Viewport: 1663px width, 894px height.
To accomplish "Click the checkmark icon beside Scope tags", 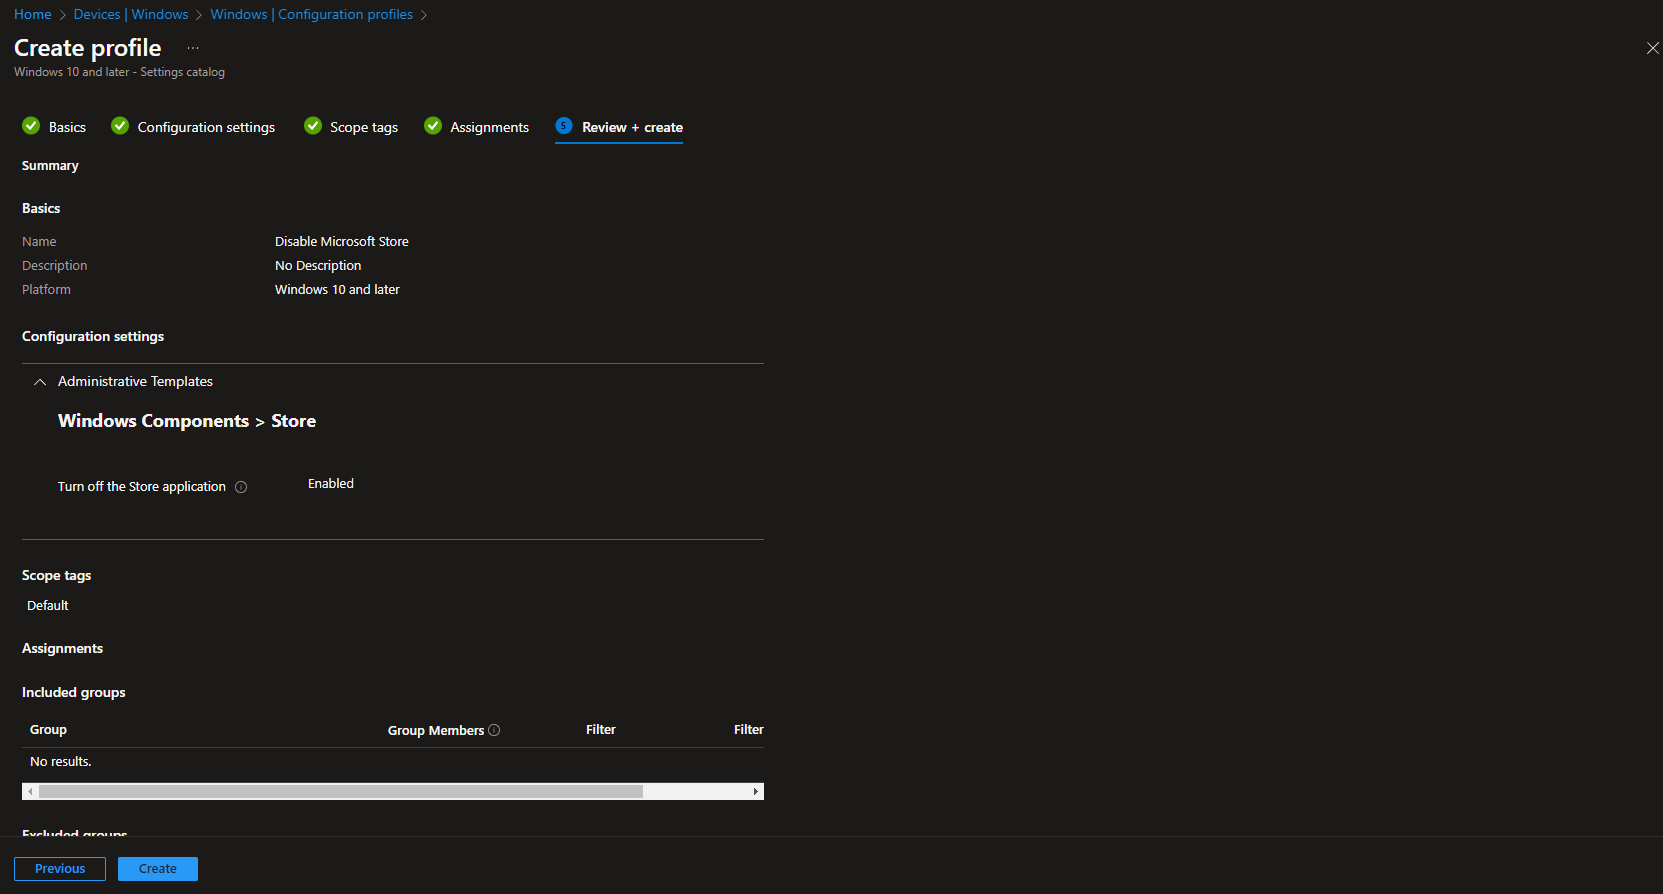I will [x=313, y=125].
